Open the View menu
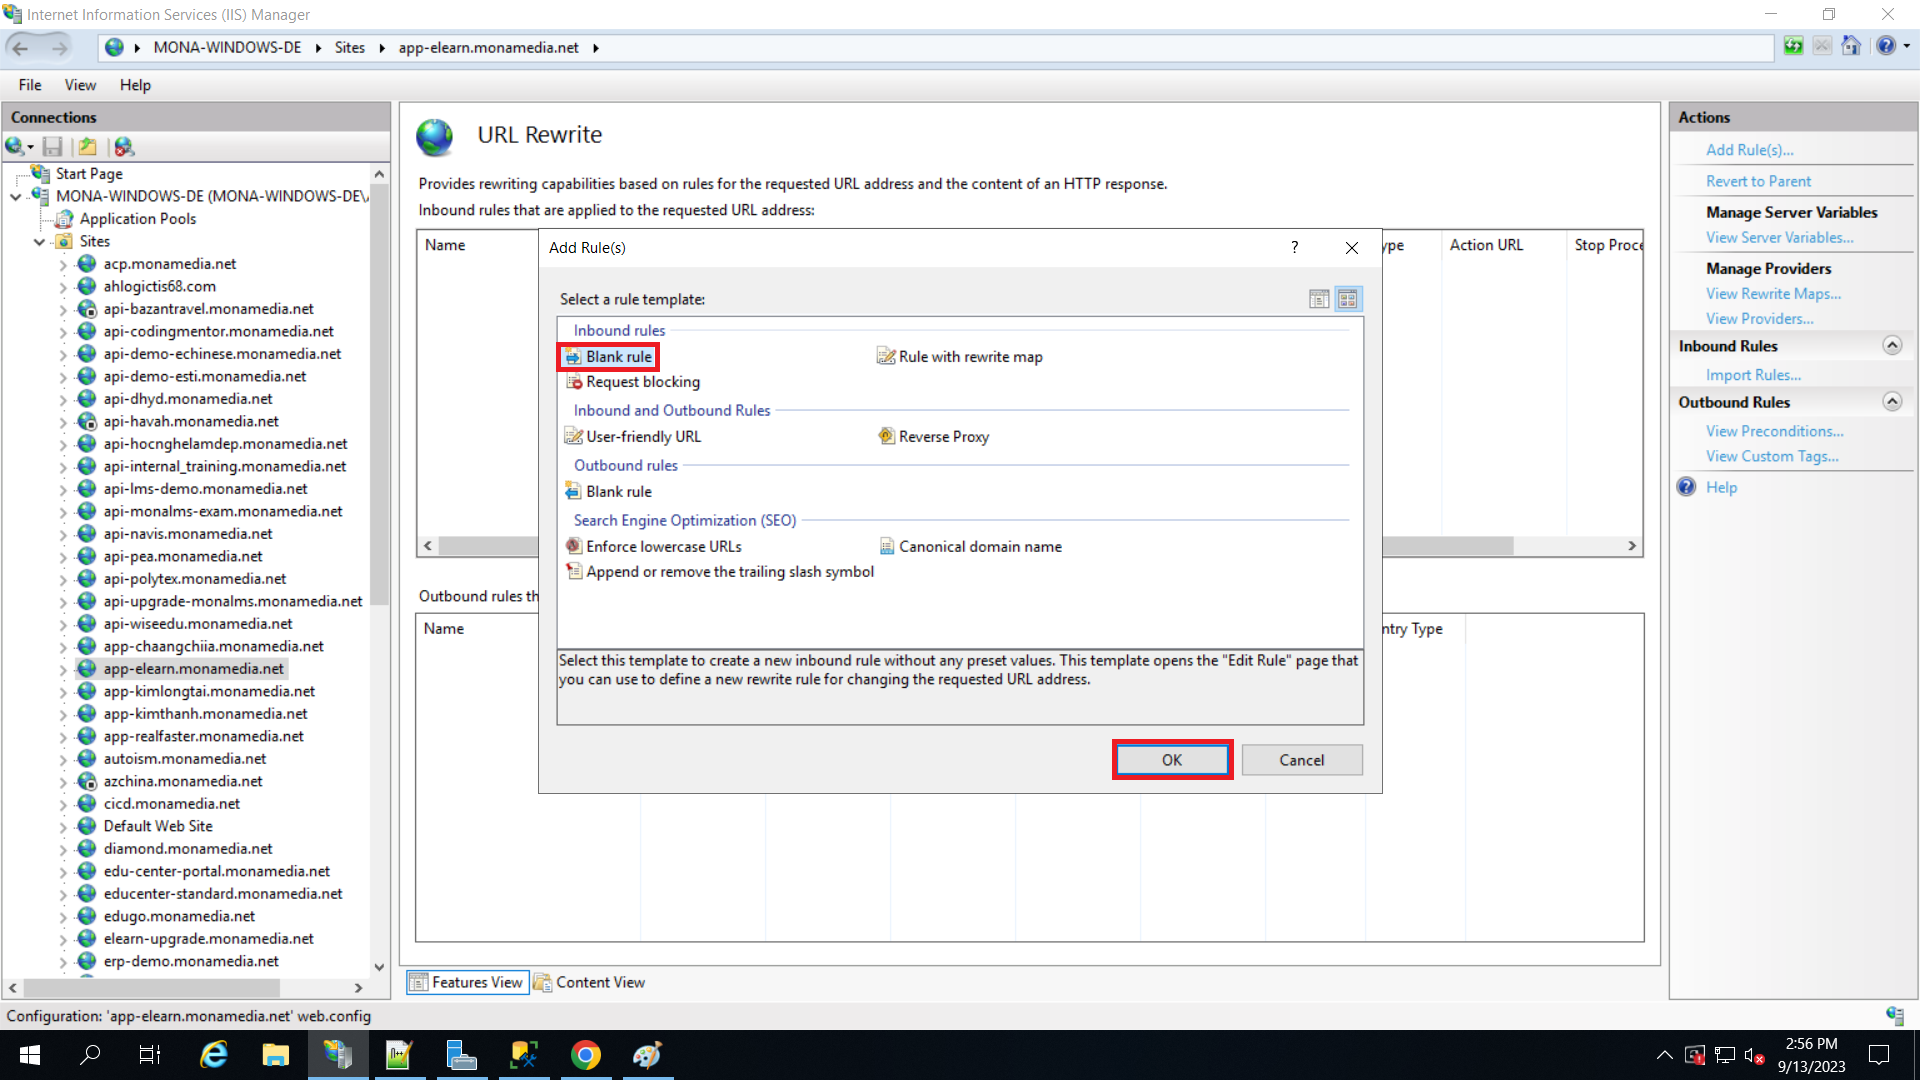 (80, 85)
